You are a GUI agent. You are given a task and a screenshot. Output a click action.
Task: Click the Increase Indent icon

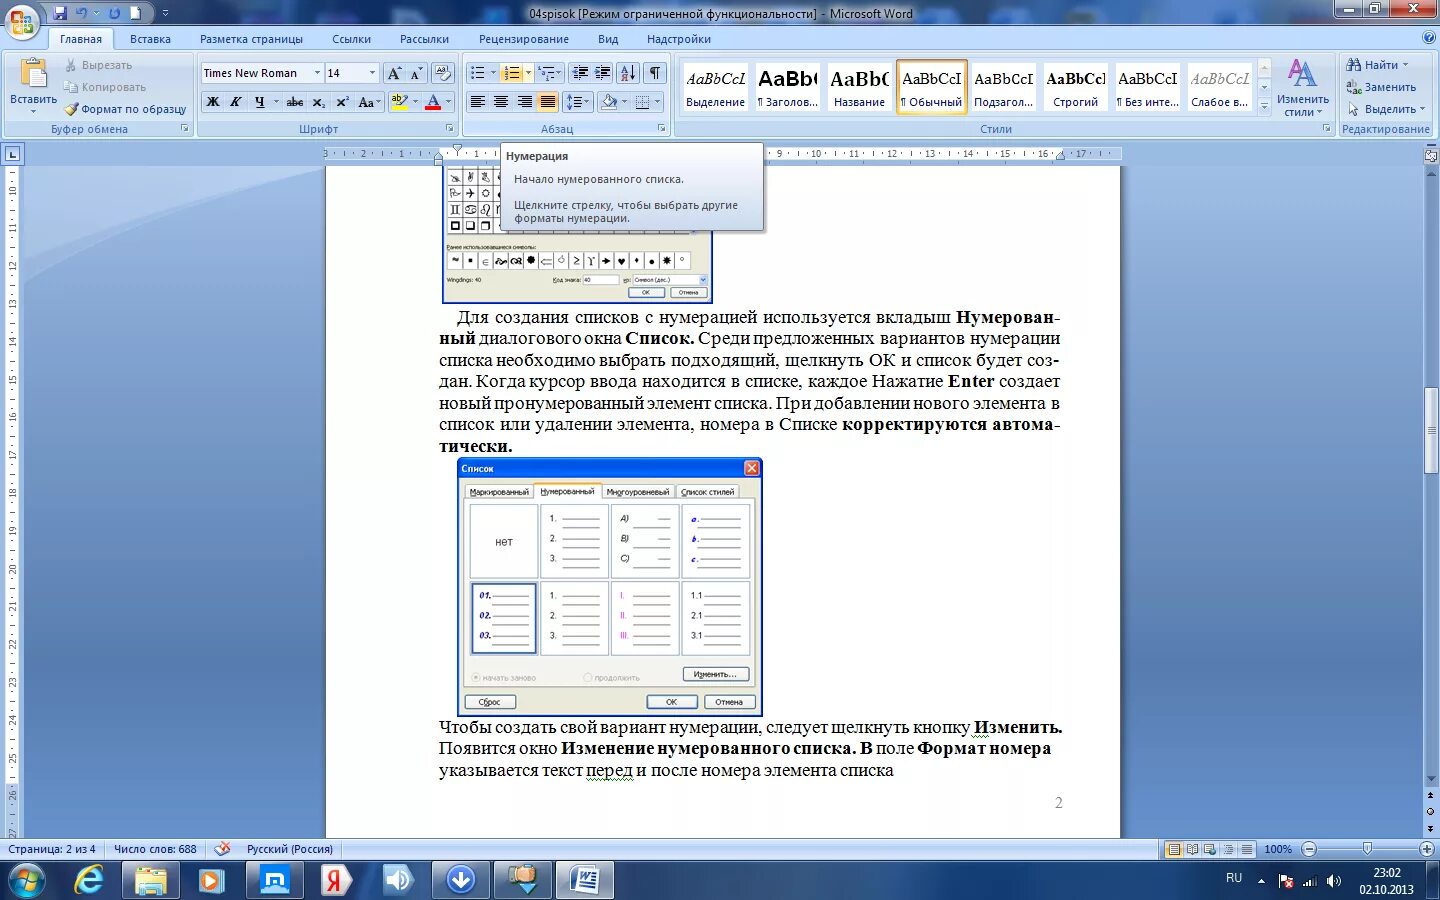(x=603, y=73)
